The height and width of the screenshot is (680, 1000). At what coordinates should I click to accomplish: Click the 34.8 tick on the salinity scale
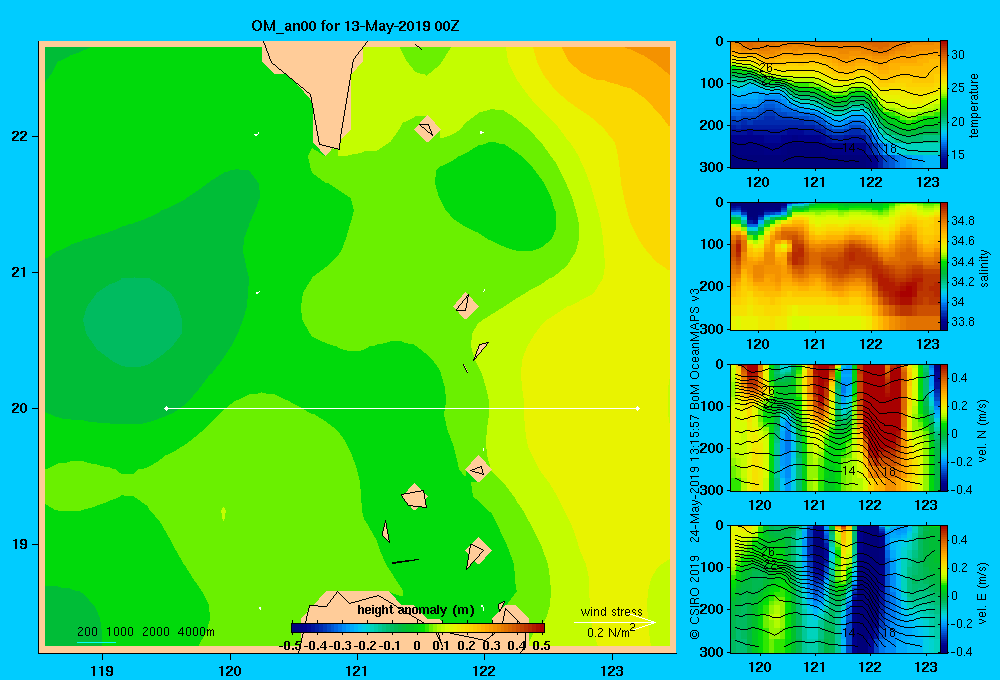963,221
